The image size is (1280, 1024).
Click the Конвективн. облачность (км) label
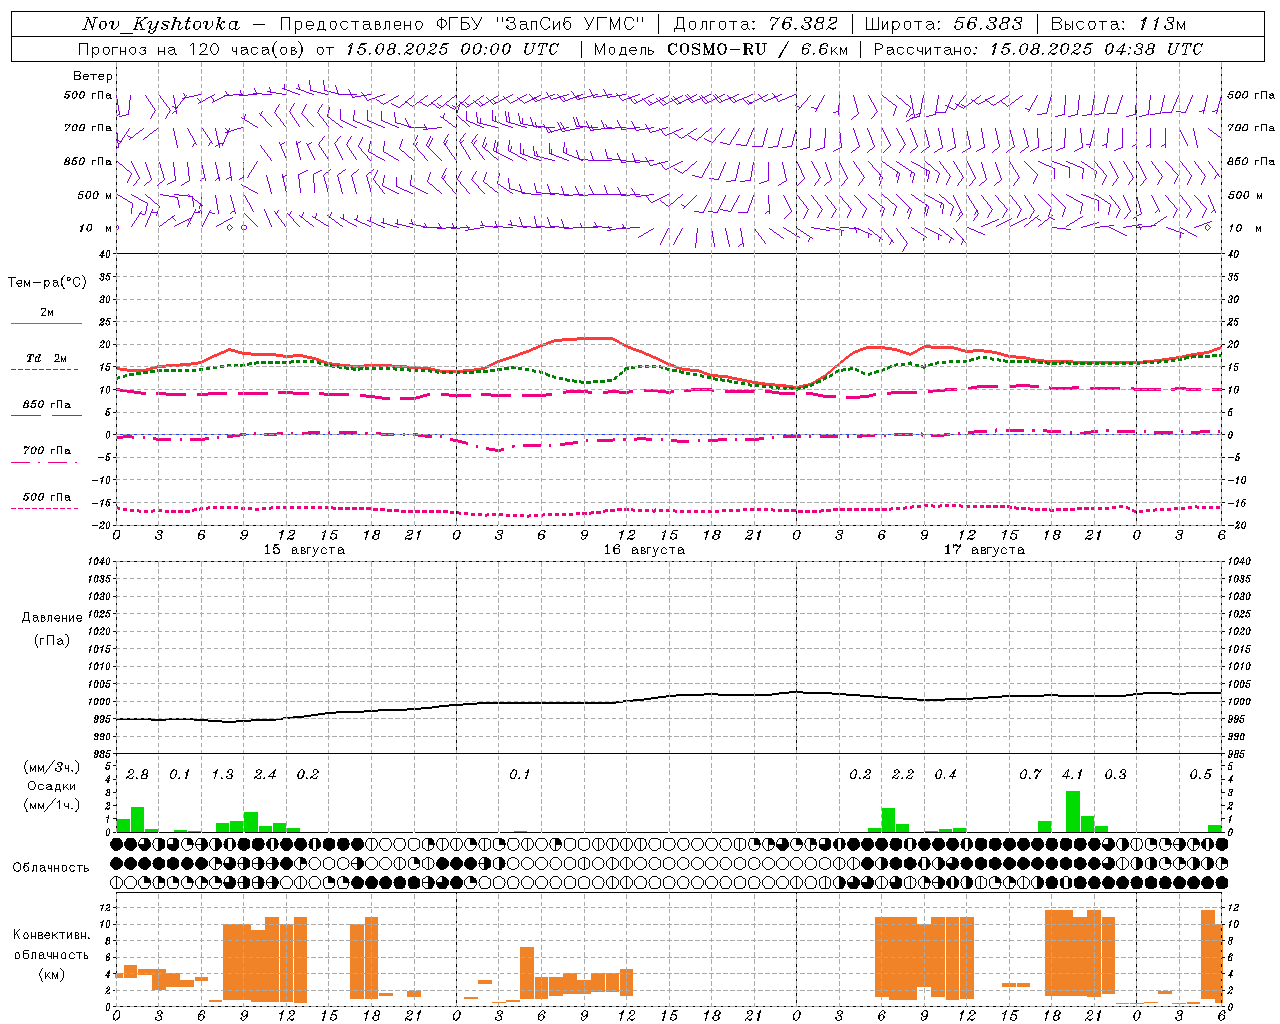[51, 955]
